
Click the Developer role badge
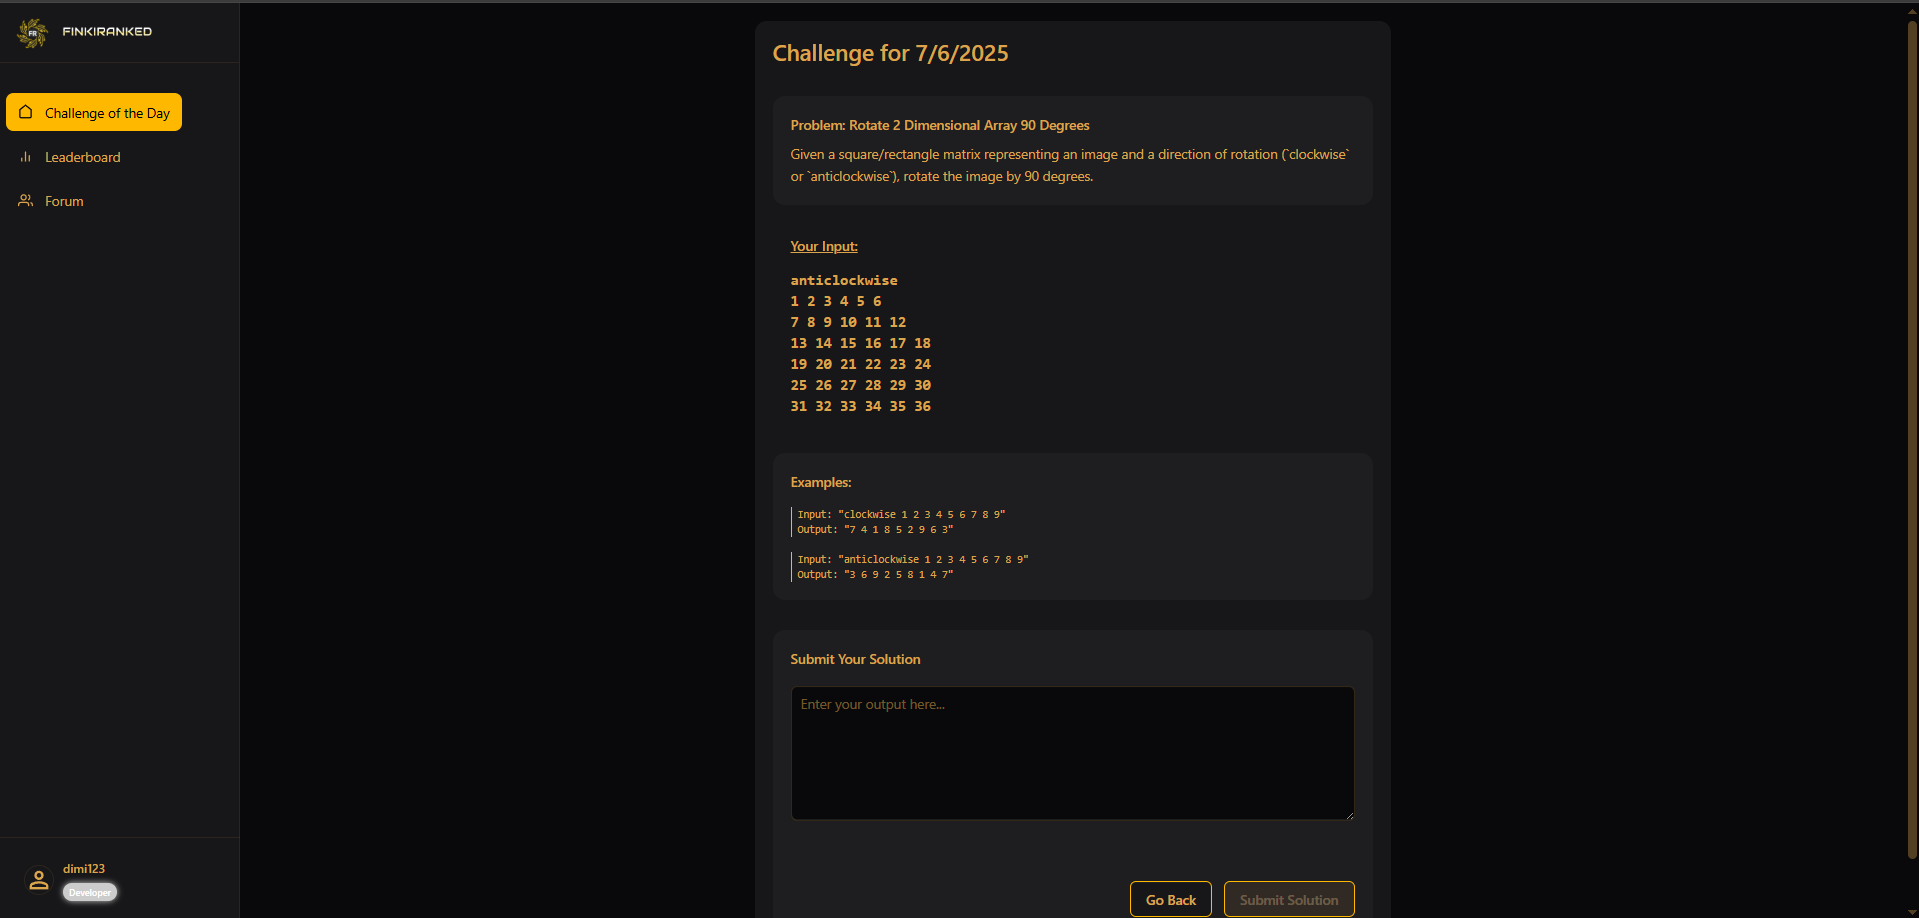90,893
